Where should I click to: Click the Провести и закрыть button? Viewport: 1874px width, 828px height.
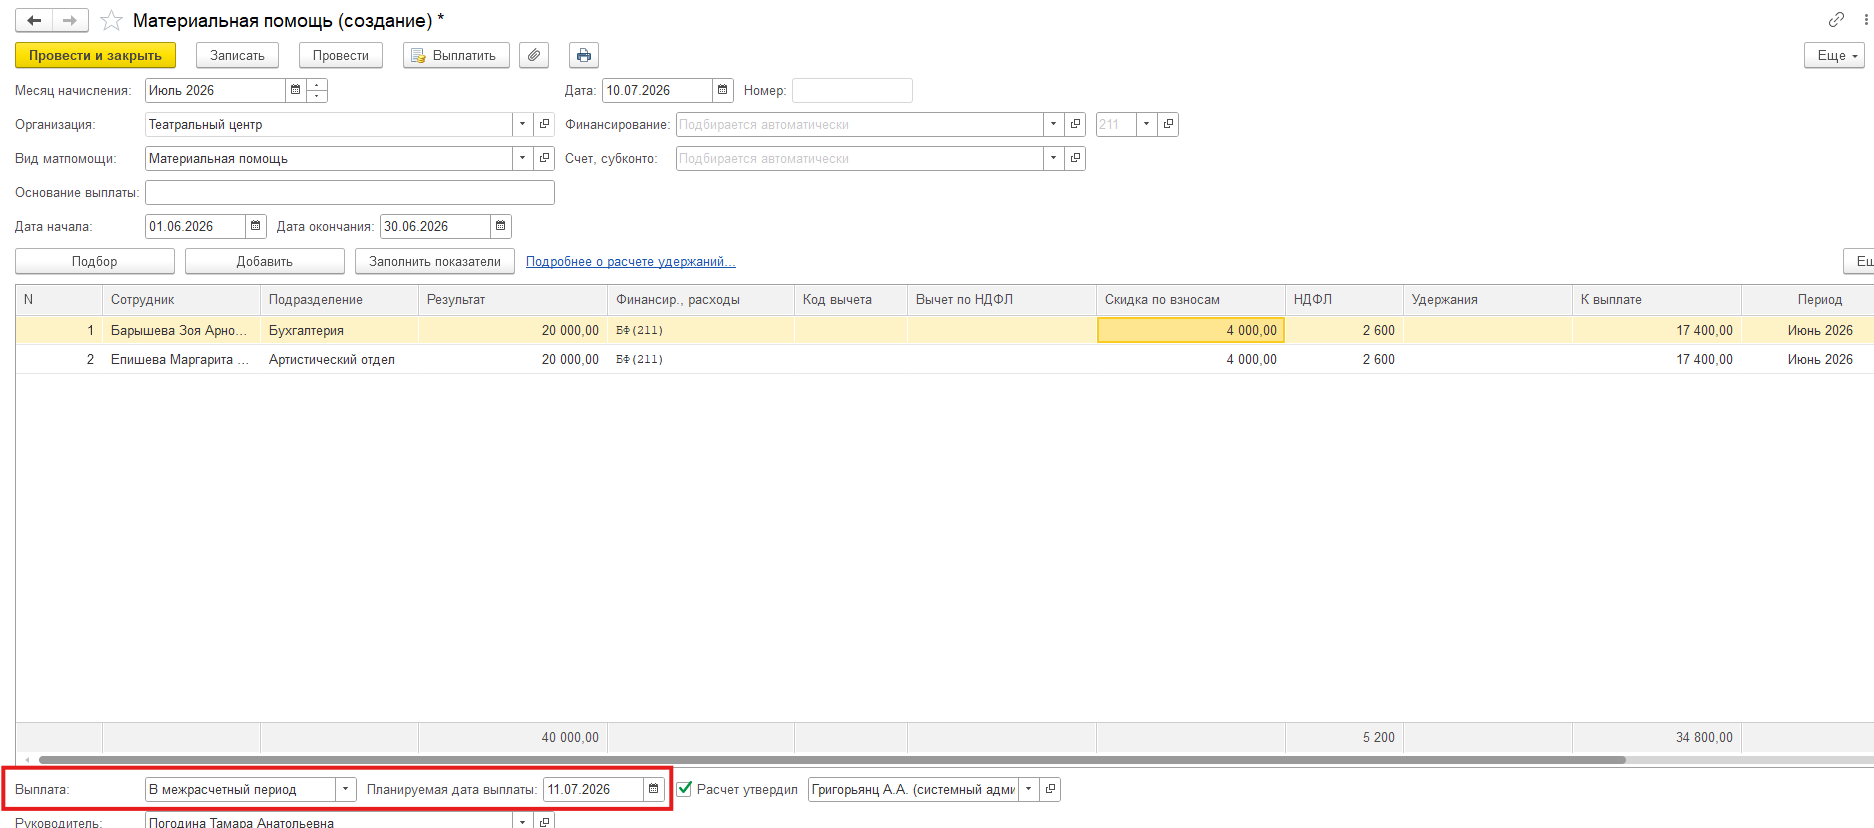click(x=95, y=55)
